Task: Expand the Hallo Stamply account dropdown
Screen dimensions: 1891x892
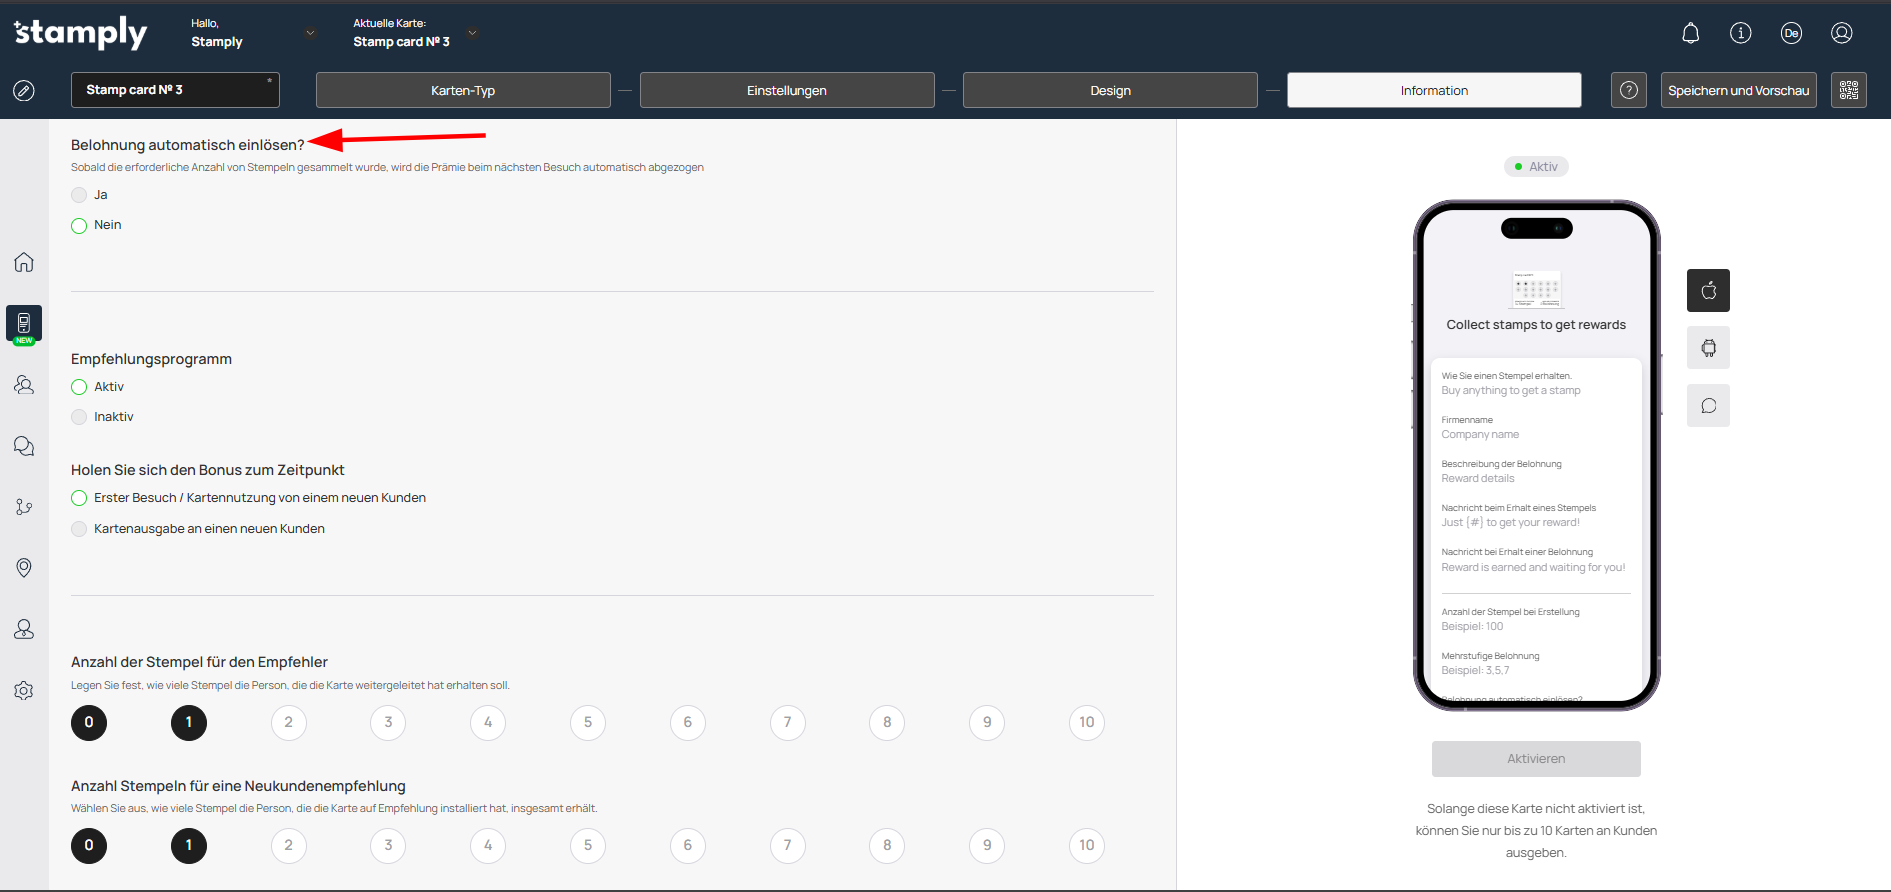Action: point(310,33)
